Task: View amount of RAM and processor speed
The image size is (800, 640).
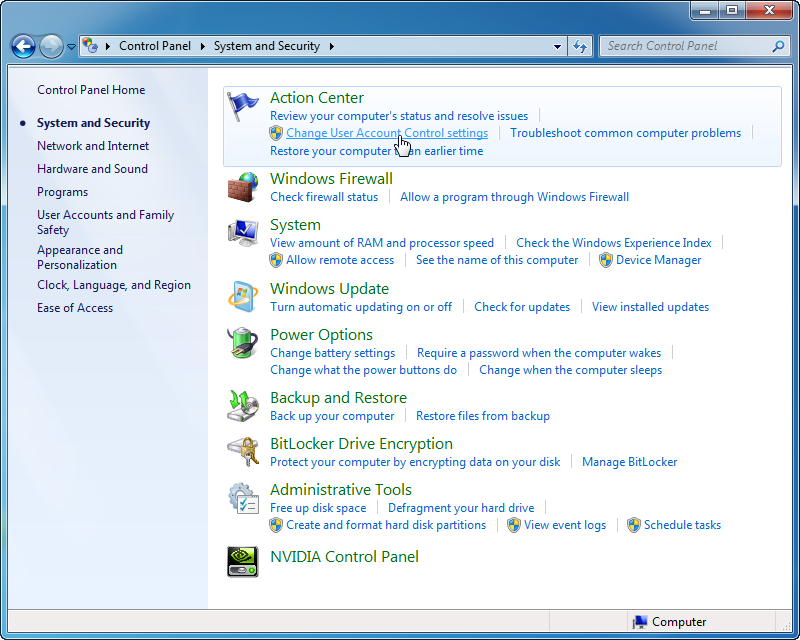Action: tap(382, 243)
